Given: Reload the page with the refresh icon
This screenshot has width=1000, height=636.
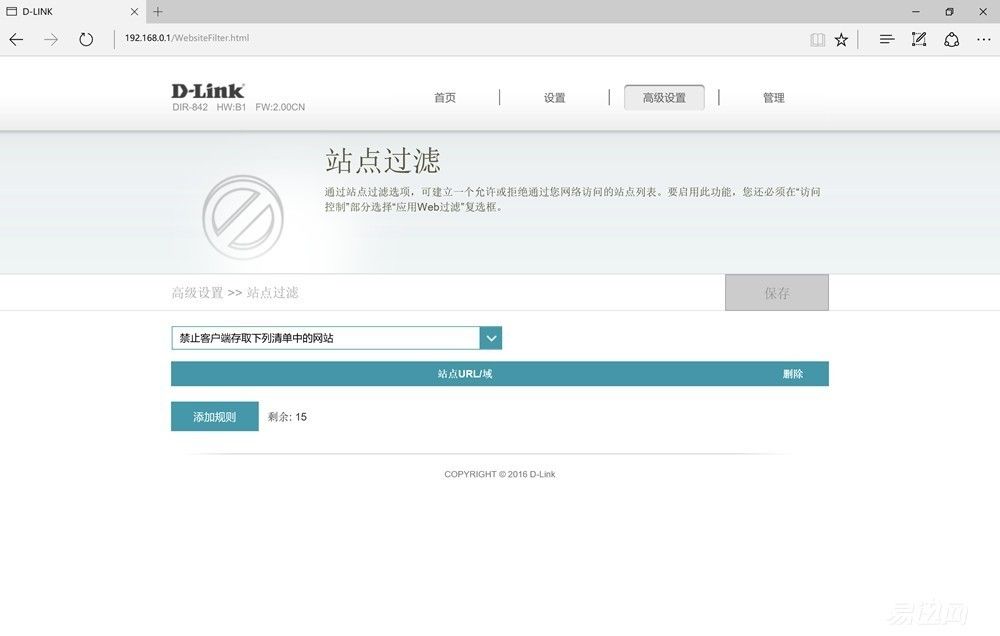Looking at the screenshot, I should point(86,40).
